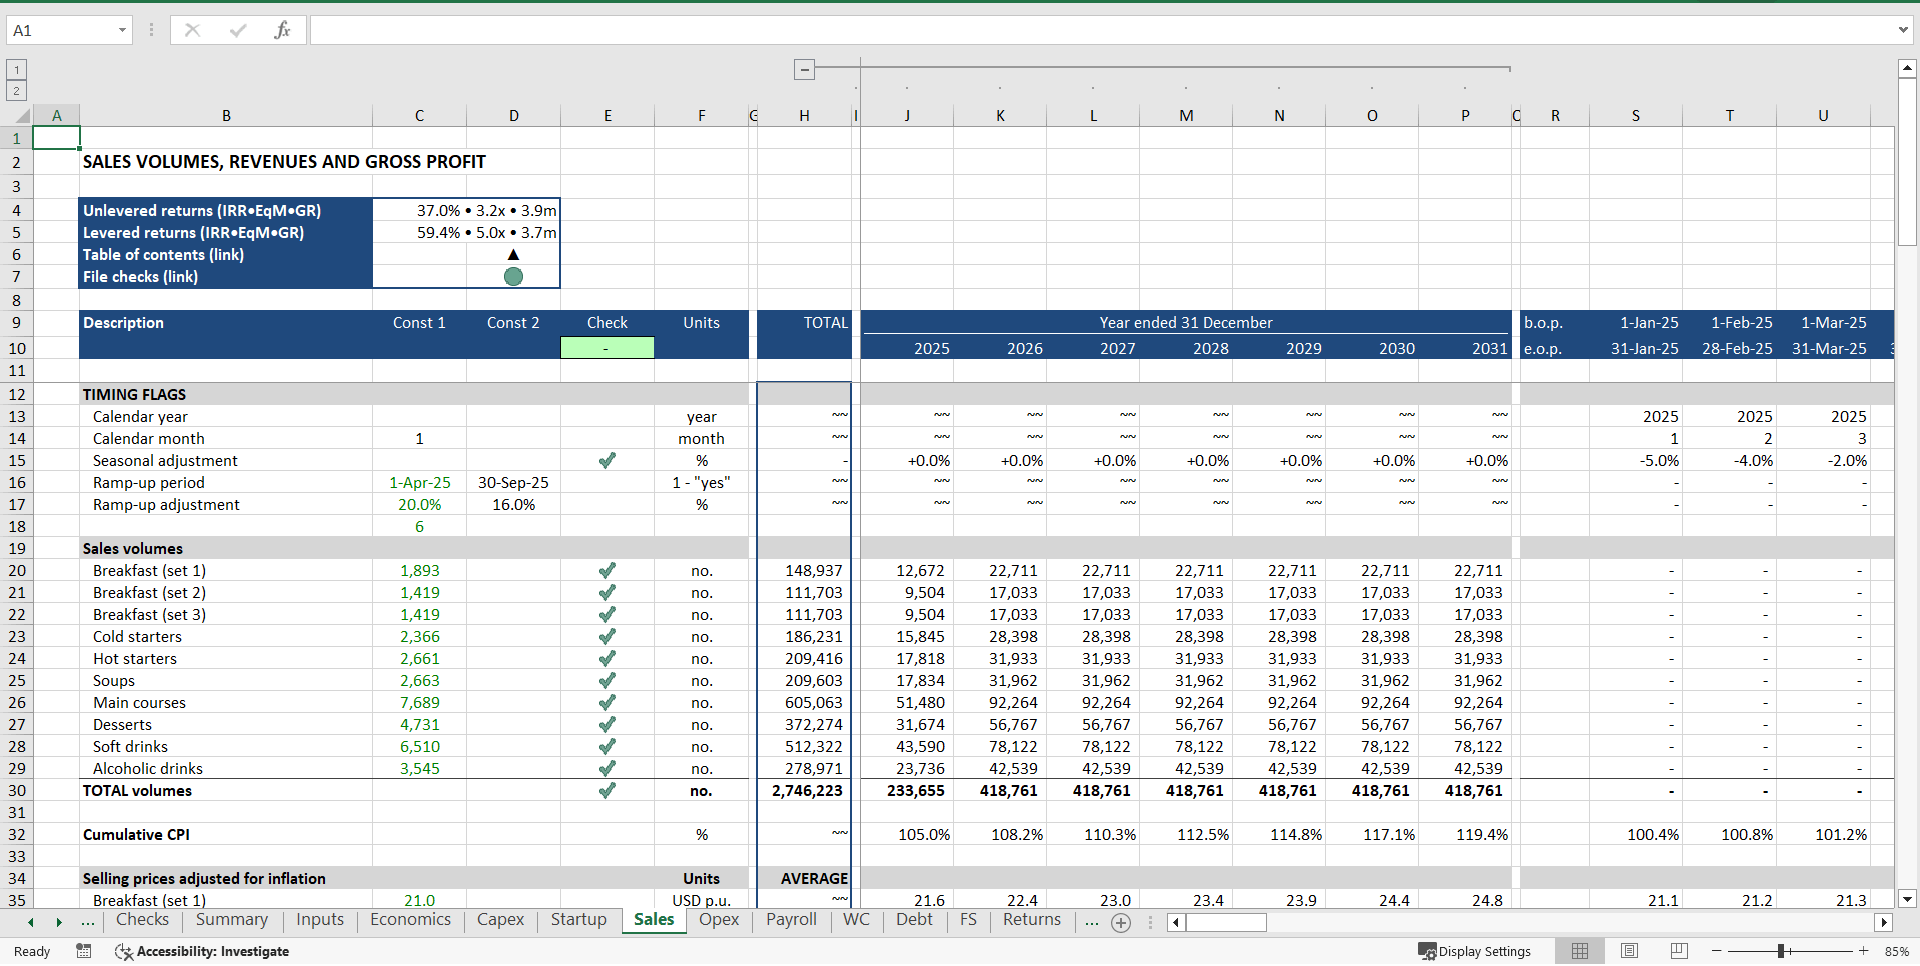Go to the Capex sheet tab
1920x966 pixels.
coord(500,920)
